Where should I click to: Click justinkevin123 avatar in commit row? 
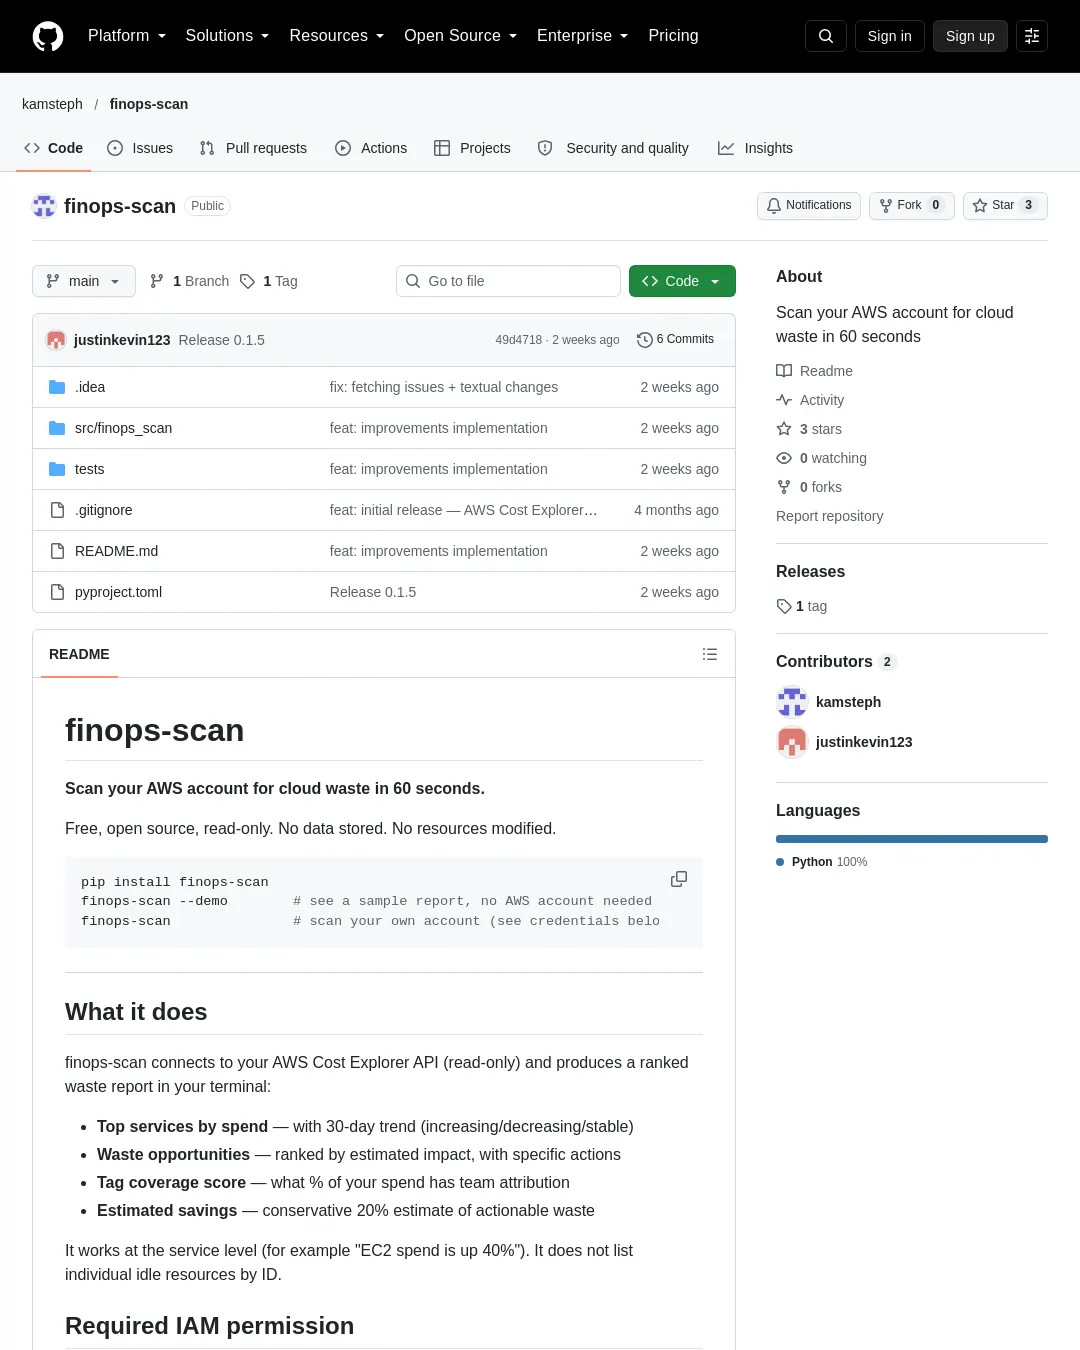56,340
